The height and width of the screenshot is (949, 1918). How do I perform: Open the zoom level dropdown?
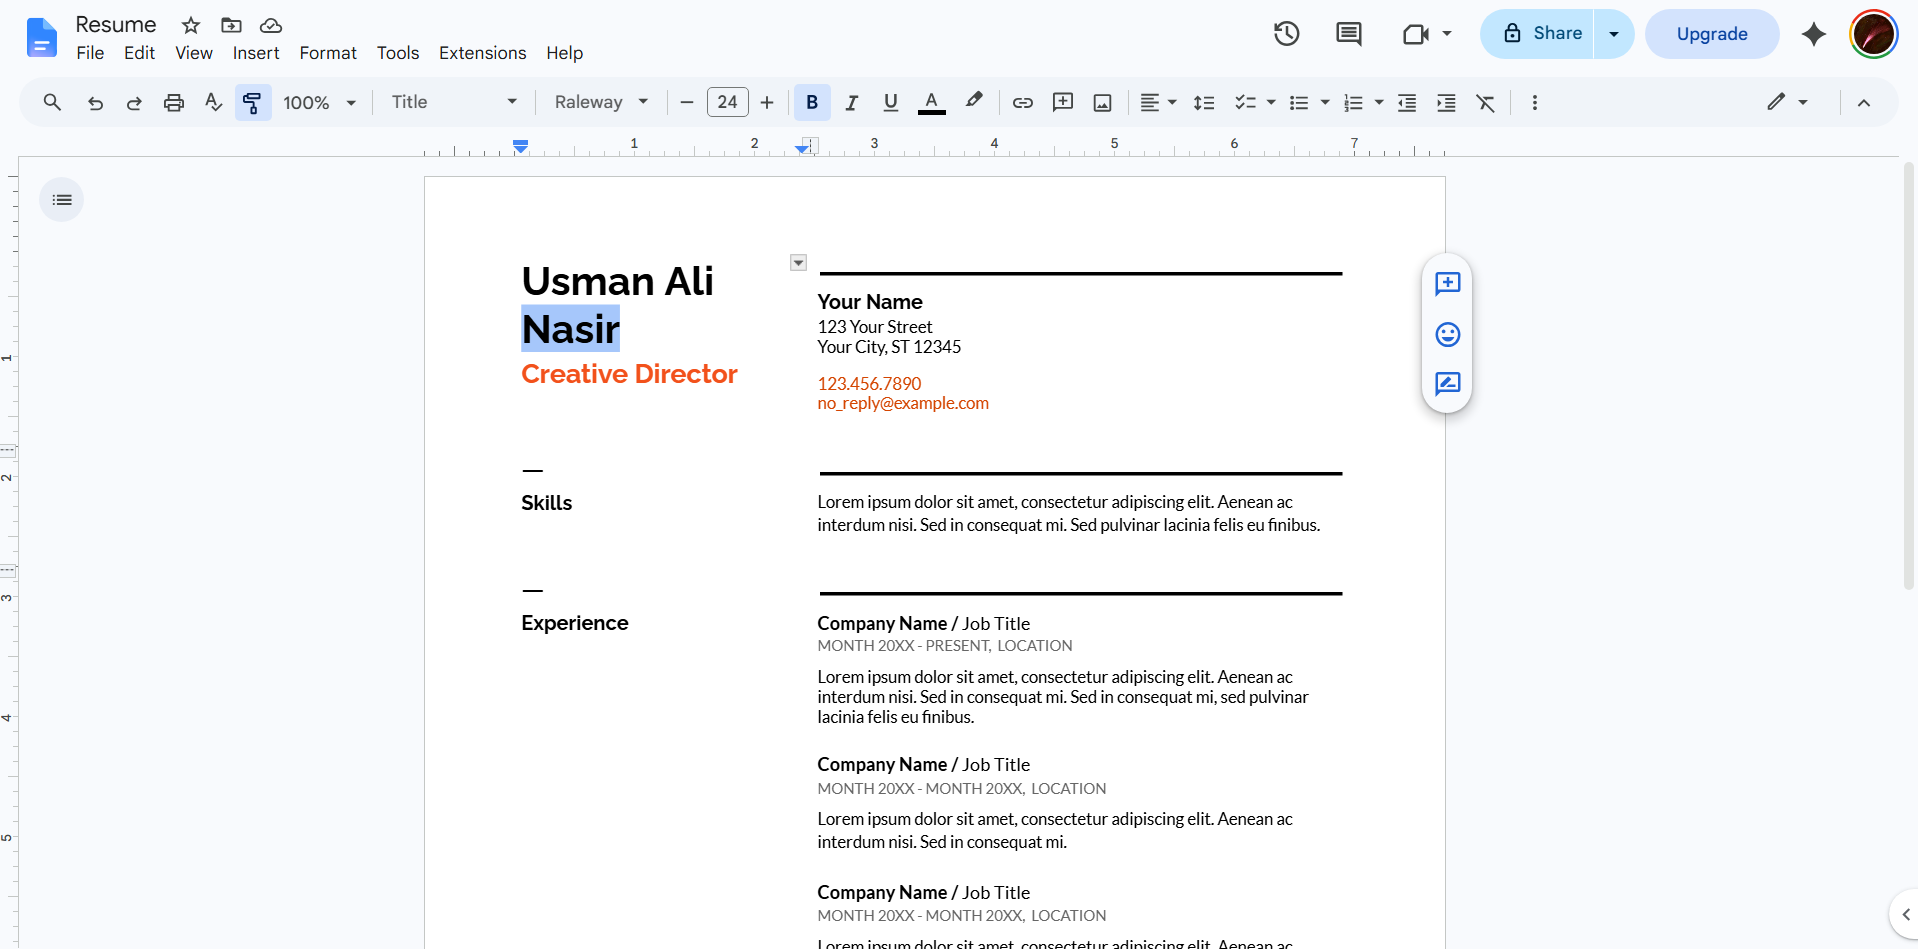coord(320,102)
